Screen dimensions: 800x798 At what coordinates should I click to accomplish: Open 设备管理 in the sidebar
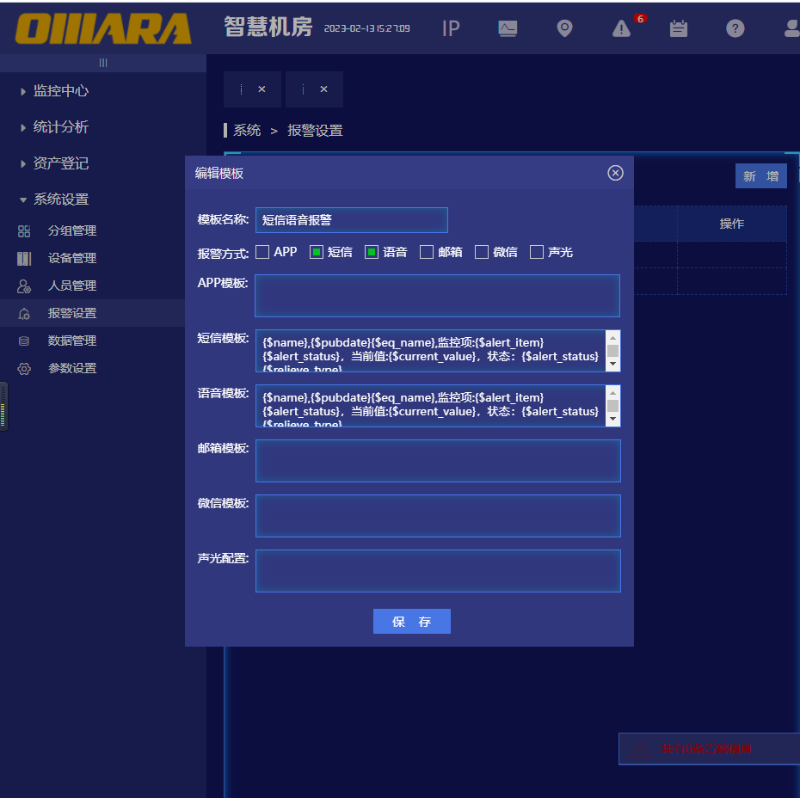coord(72,258)
